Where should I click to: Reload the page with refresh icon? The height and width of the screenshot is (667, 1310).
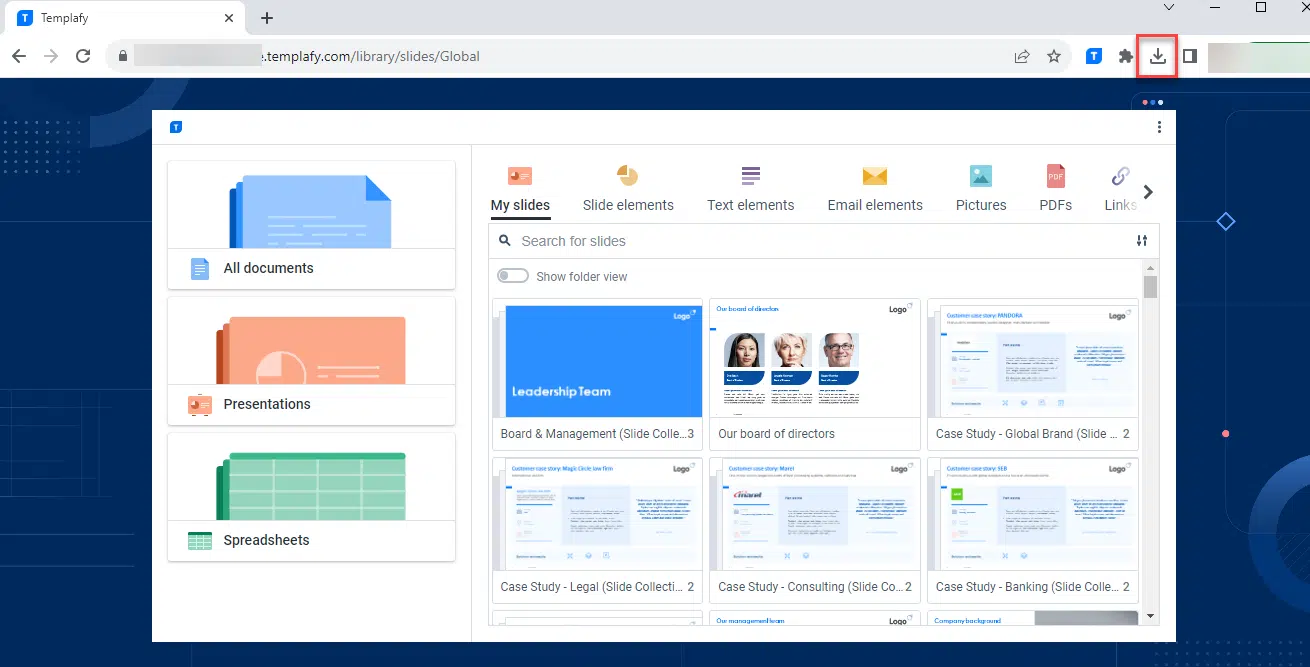pos(83,56)
